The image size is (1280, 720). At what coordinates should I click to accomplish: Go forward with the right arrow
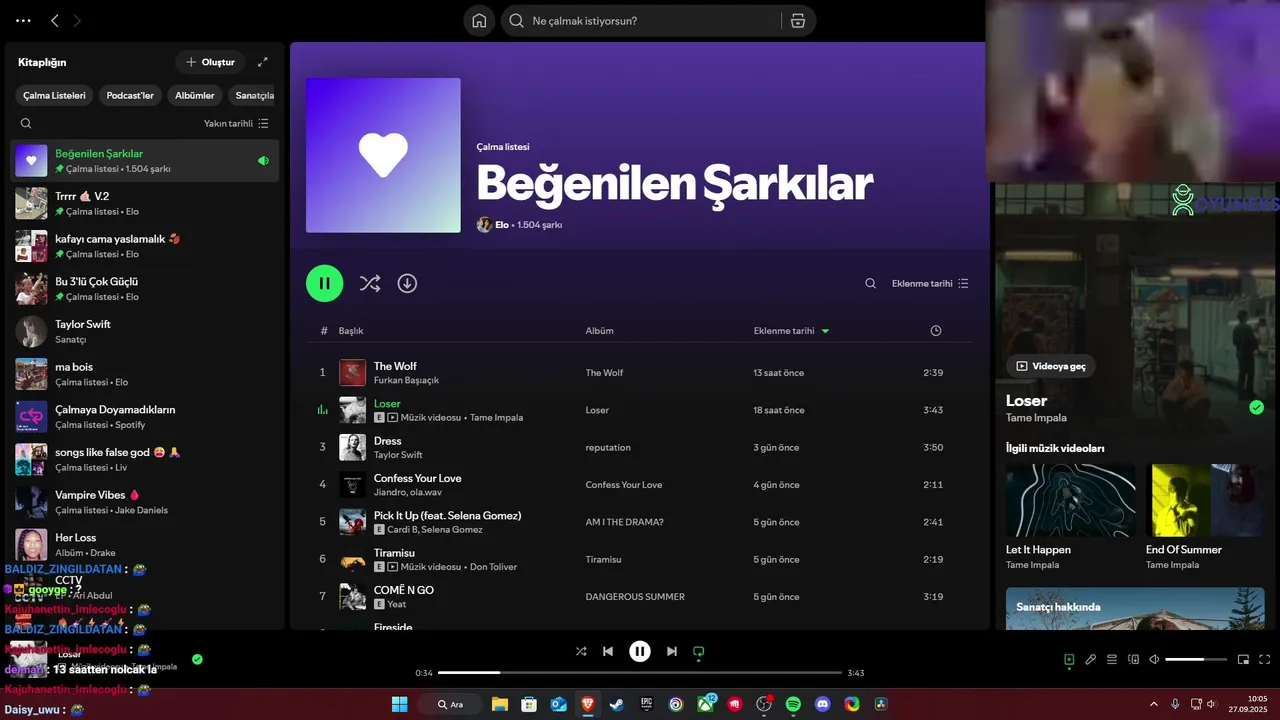77,21
